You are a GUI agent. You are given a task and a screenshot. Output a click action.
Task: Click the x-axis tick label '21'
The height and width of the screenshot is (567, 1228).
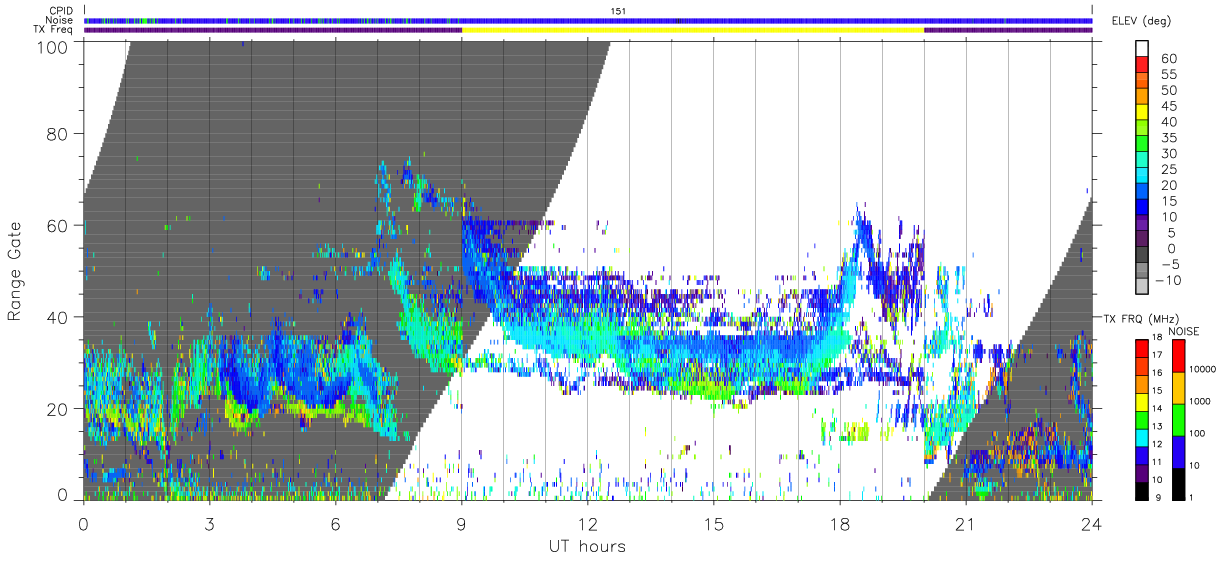coord(966,524)
